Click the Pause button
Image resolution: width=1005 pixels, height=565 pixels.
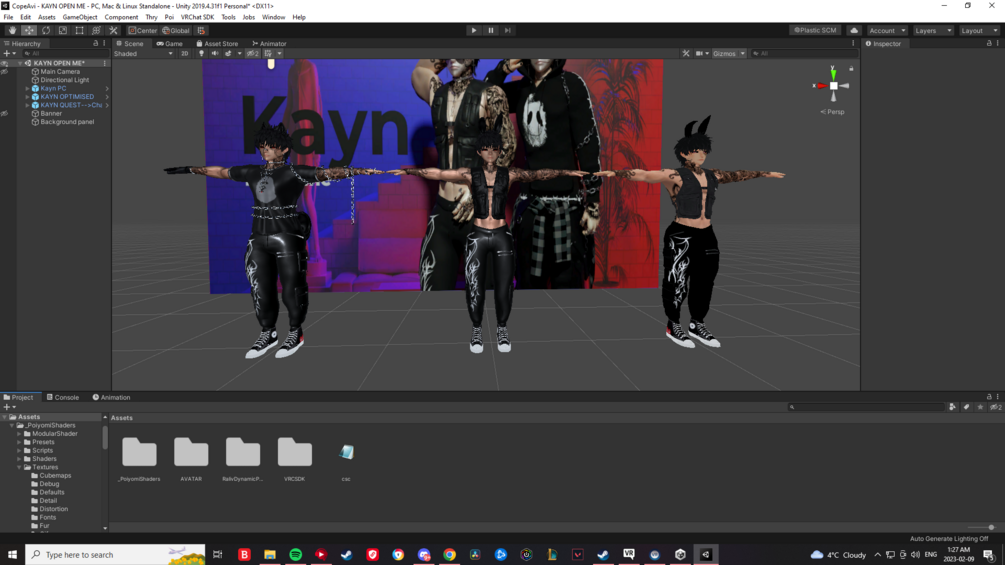[x=491, y=30]
